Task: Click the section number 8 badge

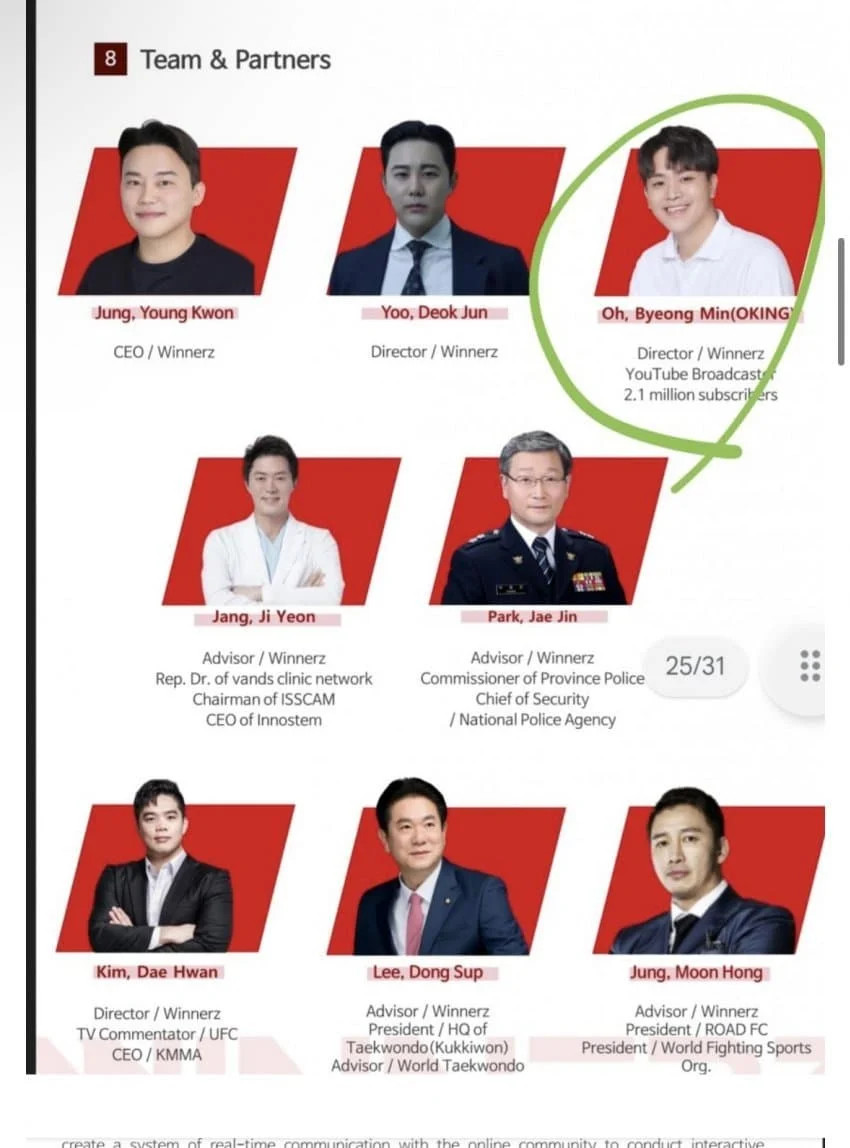Action: click(x=110, y=59)
